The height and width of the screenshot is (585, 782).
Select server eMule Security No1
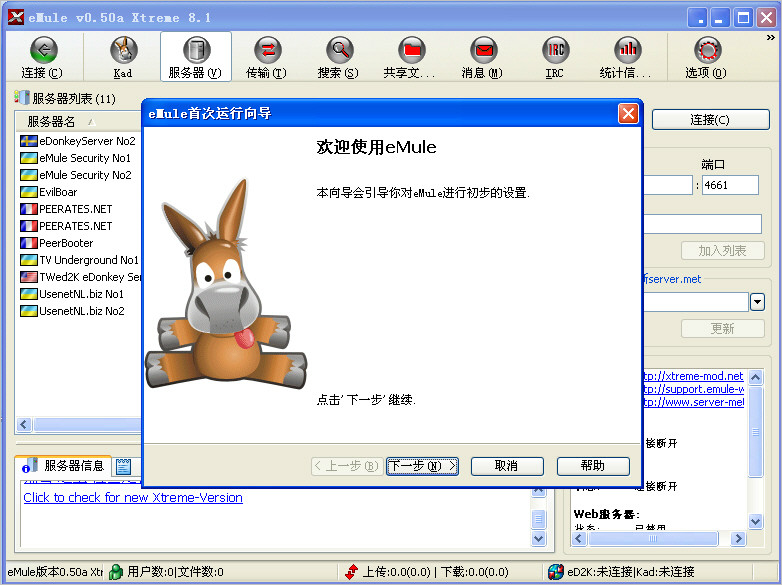pos(85,158)
